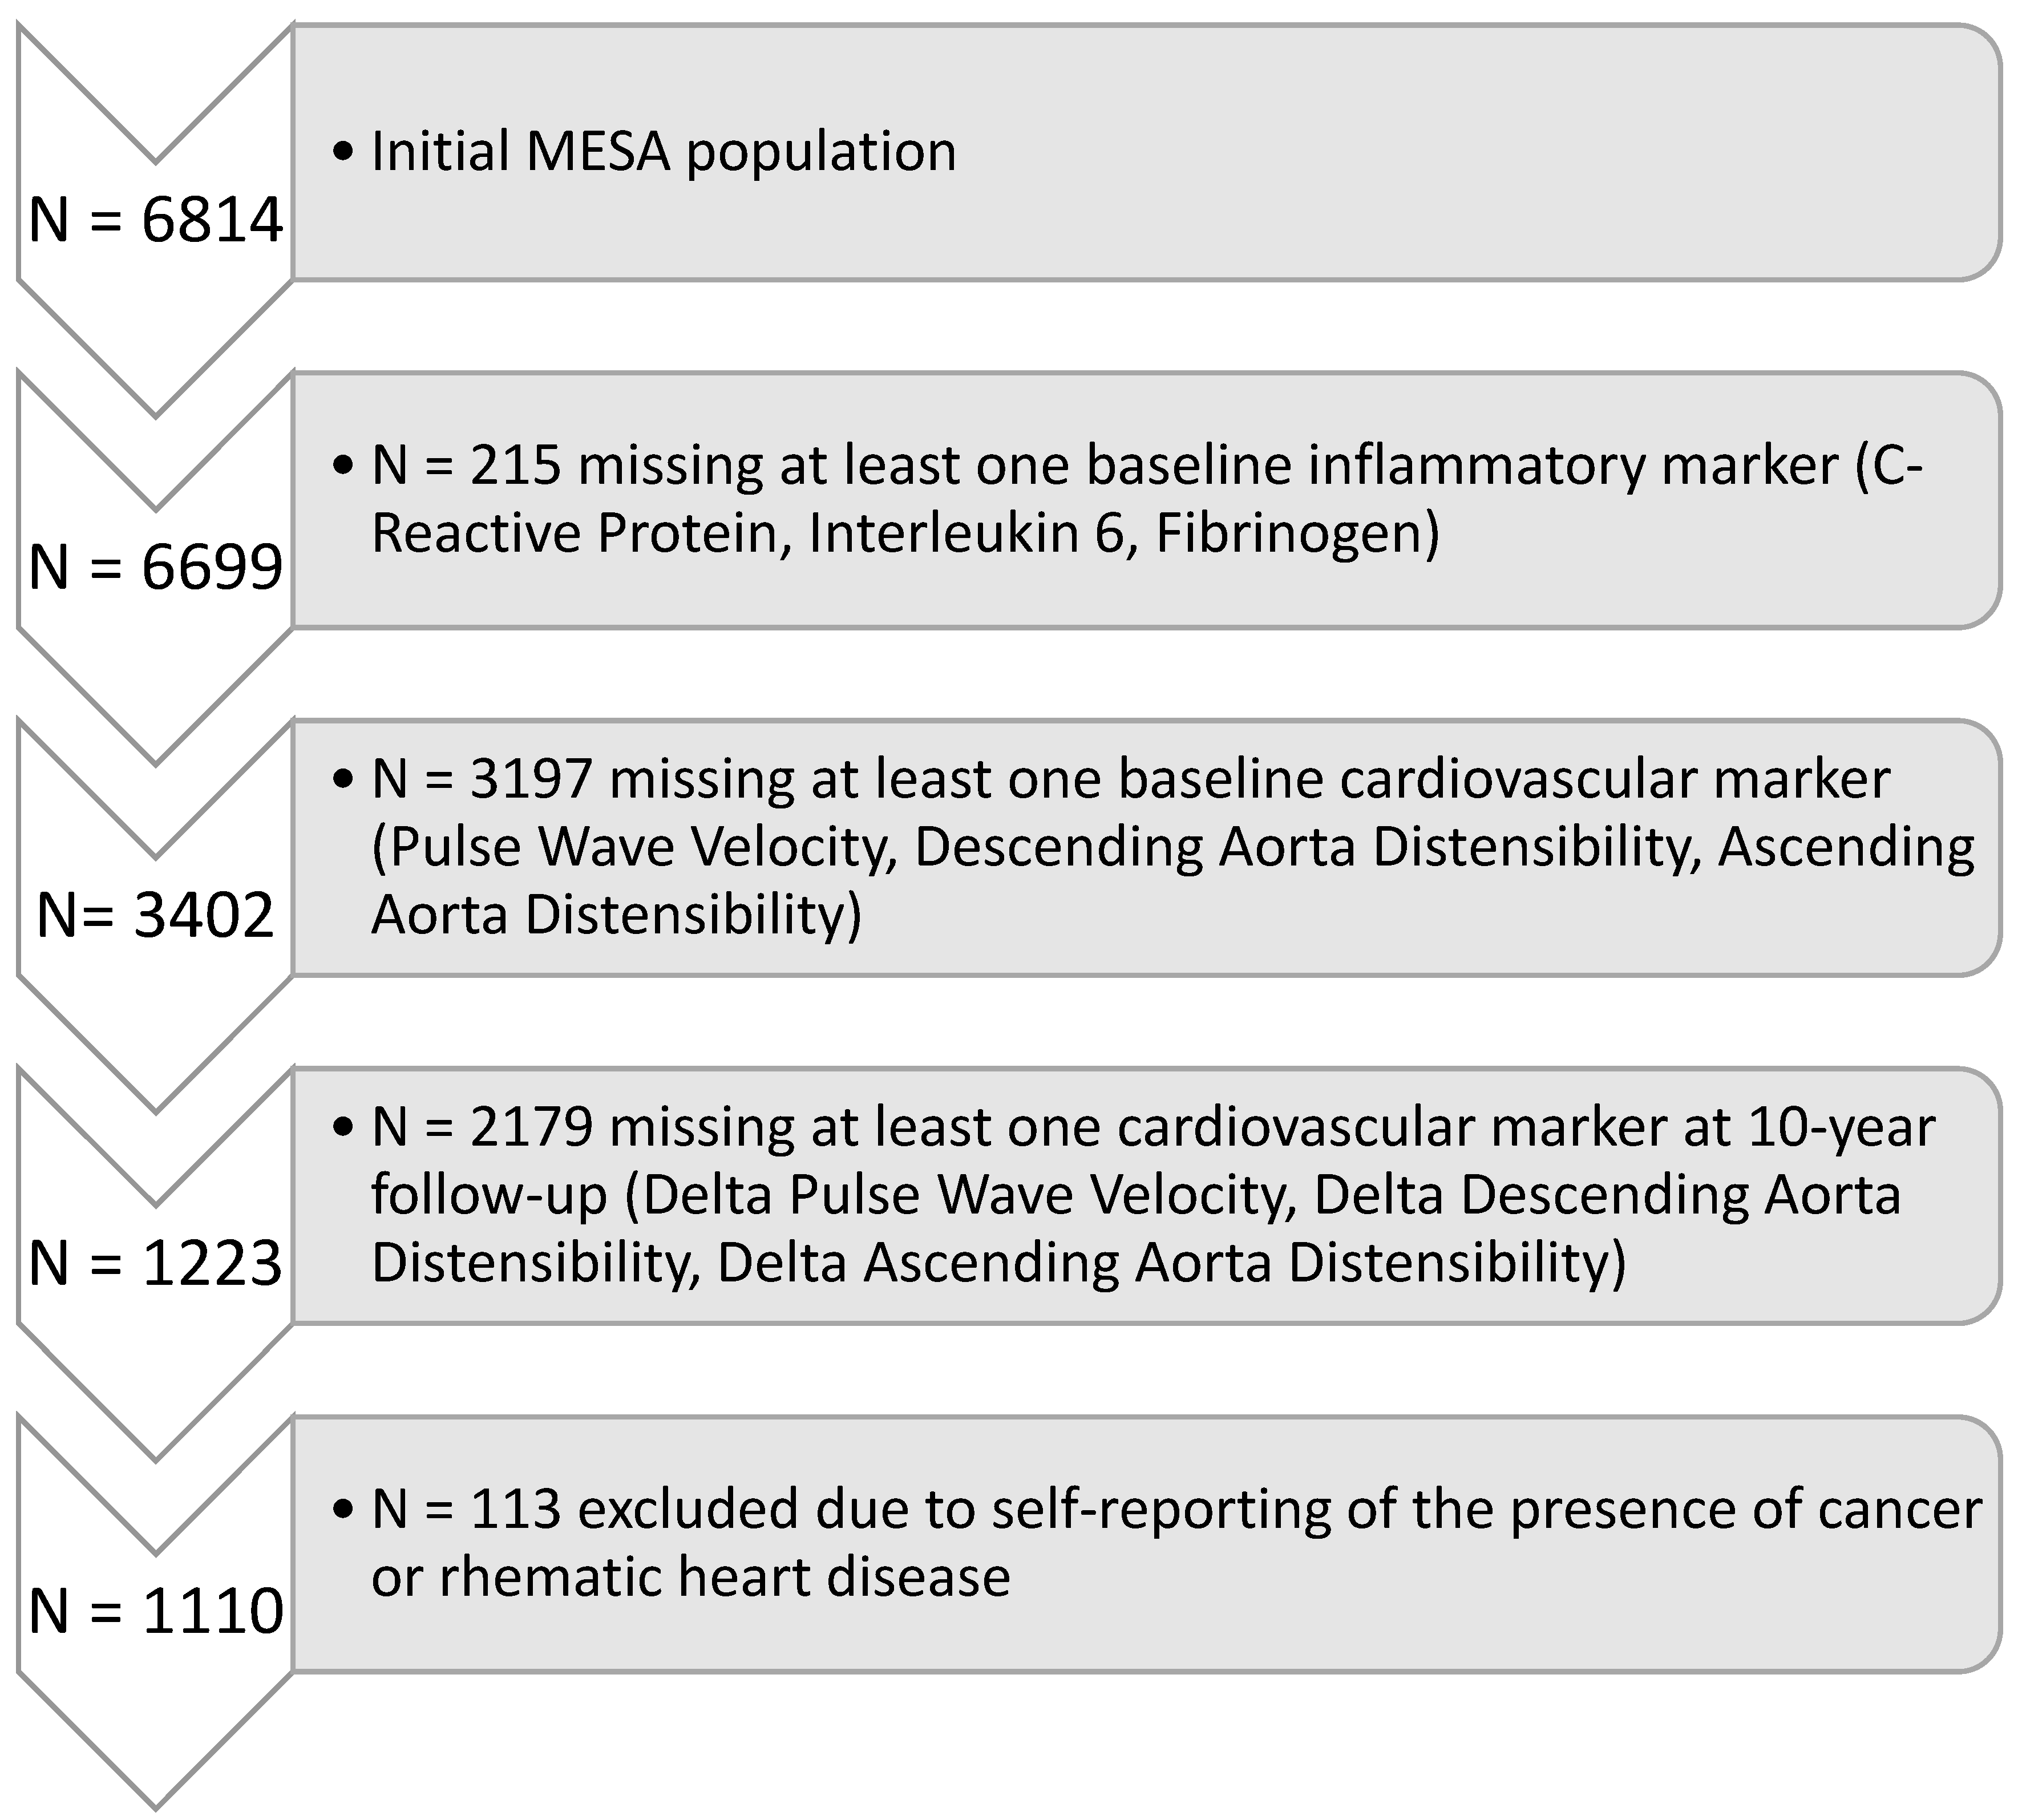Click the "Reactive Protein" text
The height and width of the screenshot is (1820, 2022).
[575, 533]
